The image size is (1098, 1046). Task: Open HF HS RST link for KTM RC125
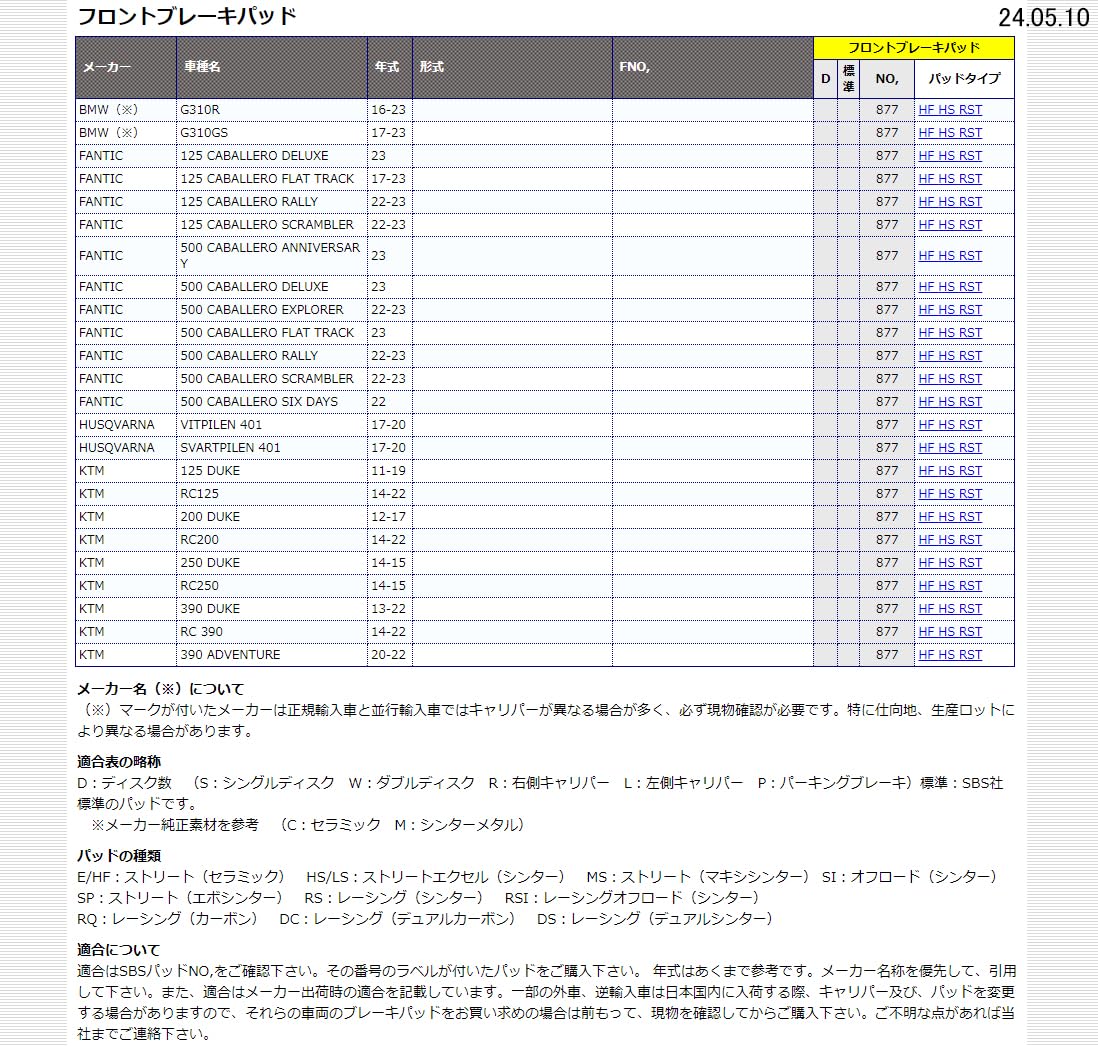(950, 494)
